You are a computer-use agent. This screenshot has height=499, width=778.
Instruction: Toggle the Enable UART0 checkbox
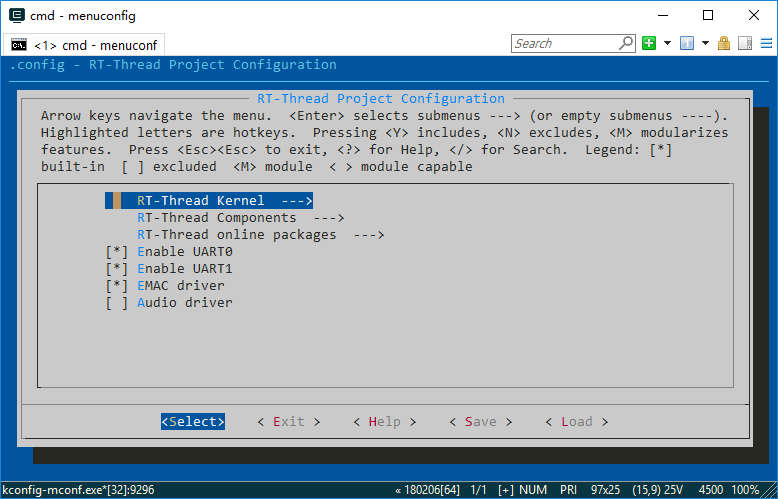click(117, 252)
